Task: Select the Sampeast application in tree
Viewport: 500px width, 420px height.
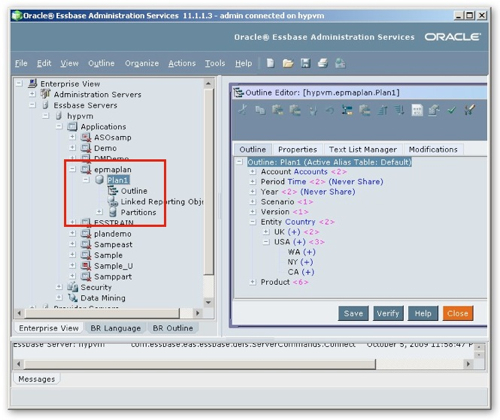Action: 113,244
